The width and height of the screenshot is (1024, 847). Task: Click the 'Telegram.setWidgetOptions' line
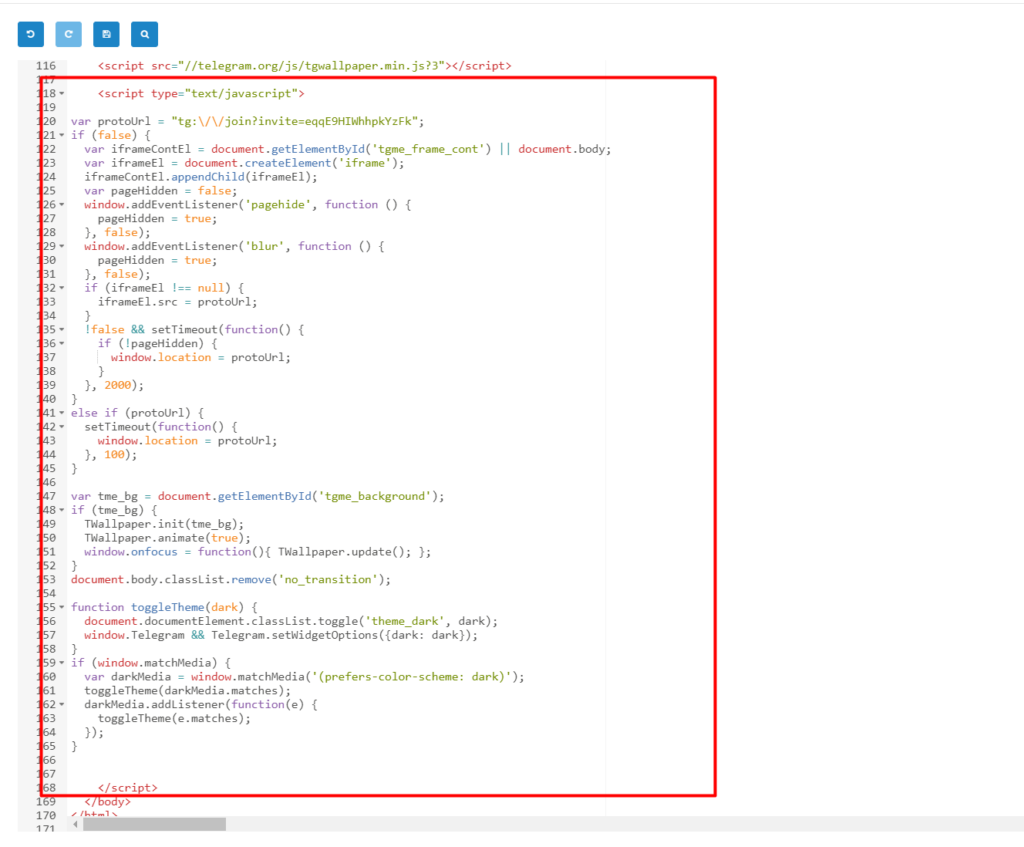281,635
